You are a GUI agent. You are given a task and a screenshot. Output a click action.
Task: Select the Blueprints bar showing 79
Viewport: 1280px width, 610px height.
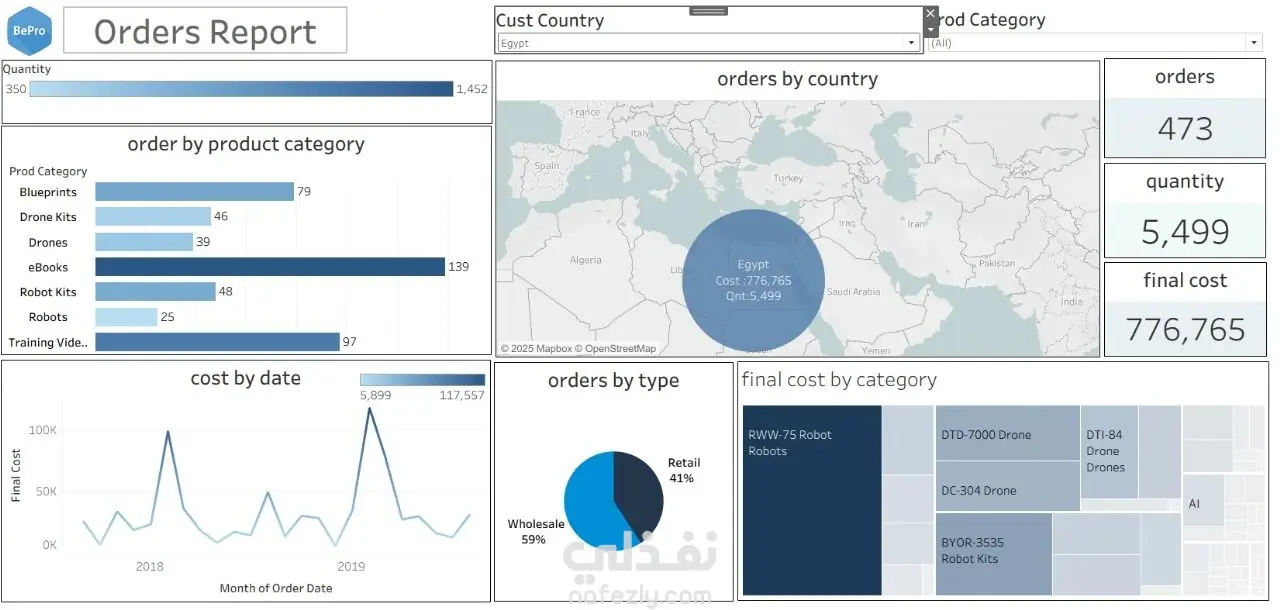pos(194,192)
